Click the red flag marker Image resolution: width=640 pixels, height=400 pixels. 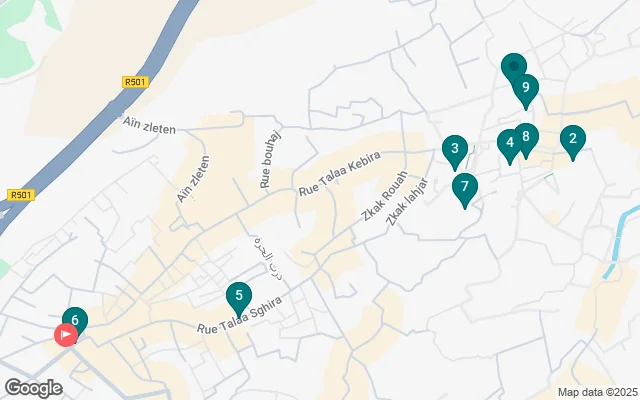[66, 335]
